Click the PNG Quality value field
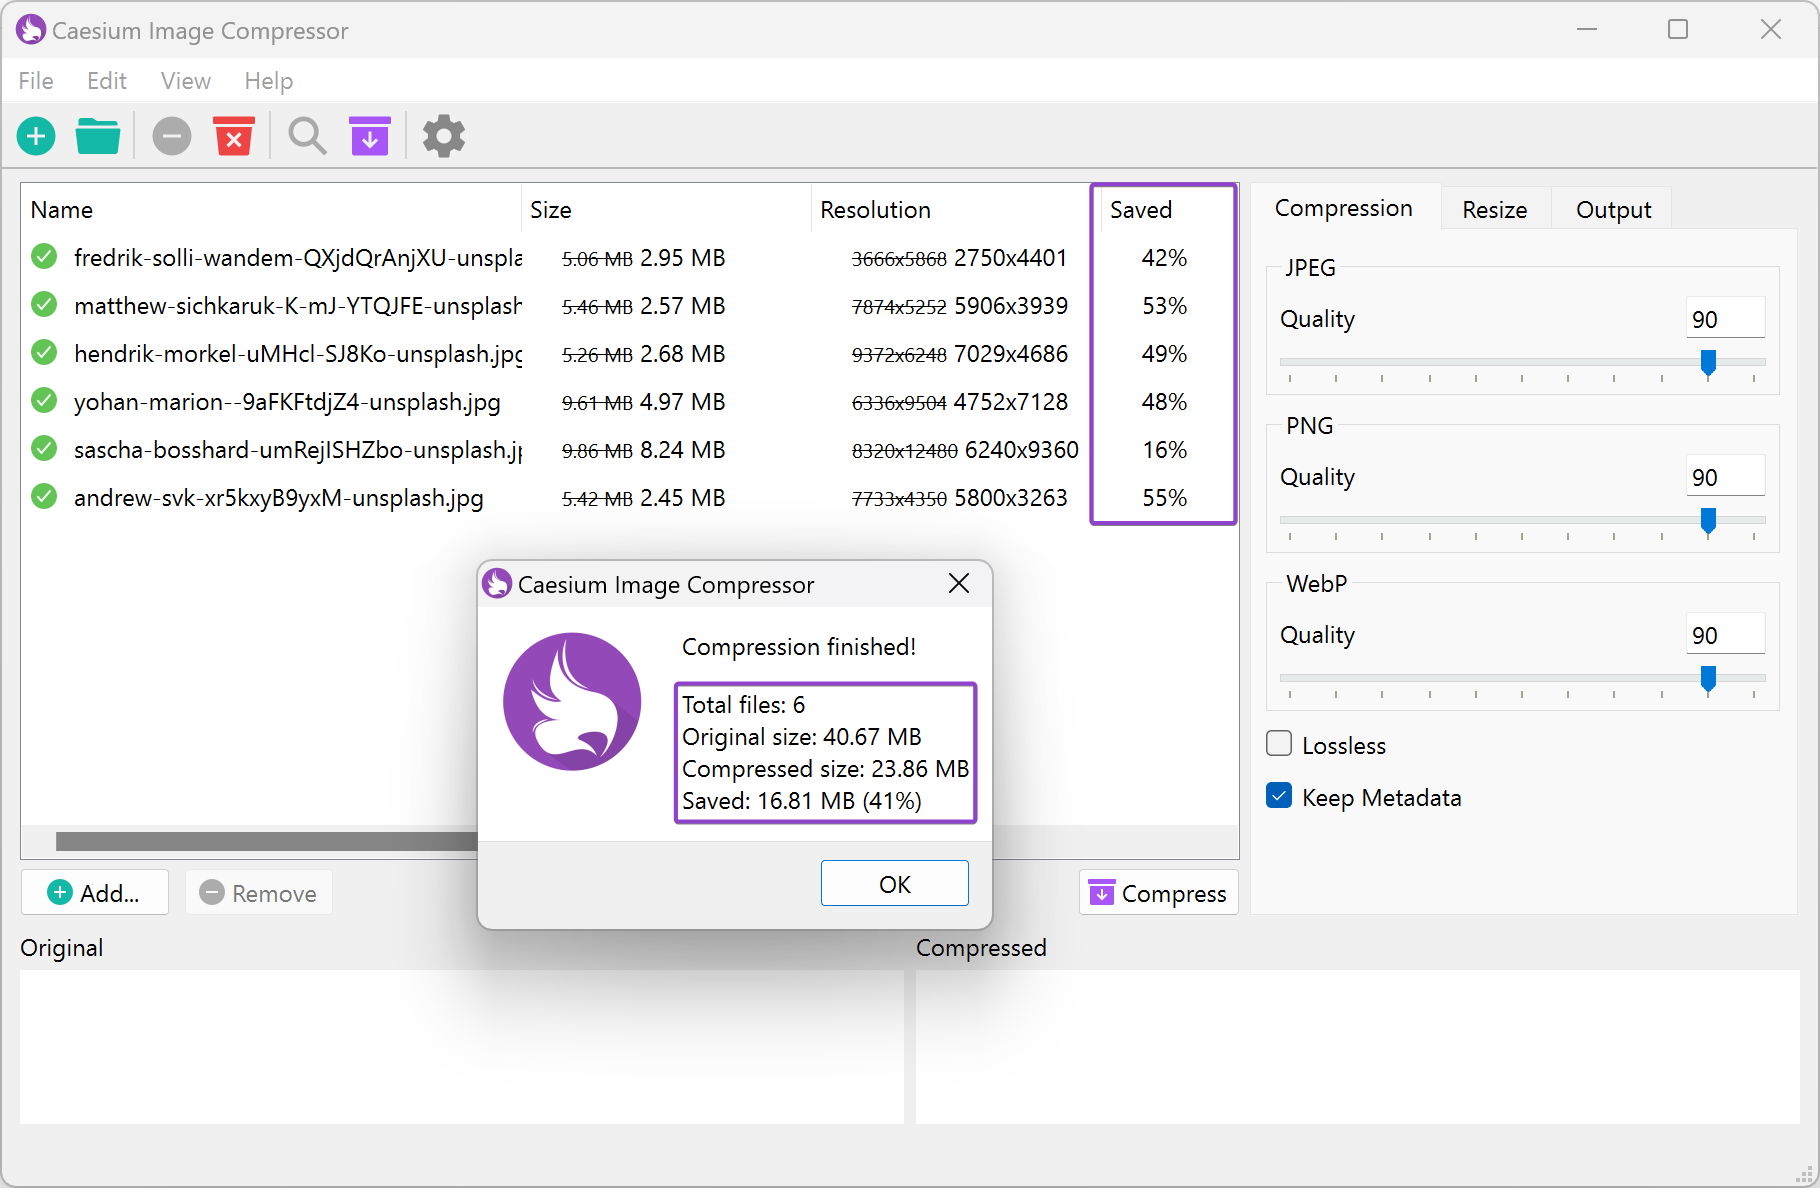The height and width of the screenshot is (1188, 1820). coord(1725,477)
